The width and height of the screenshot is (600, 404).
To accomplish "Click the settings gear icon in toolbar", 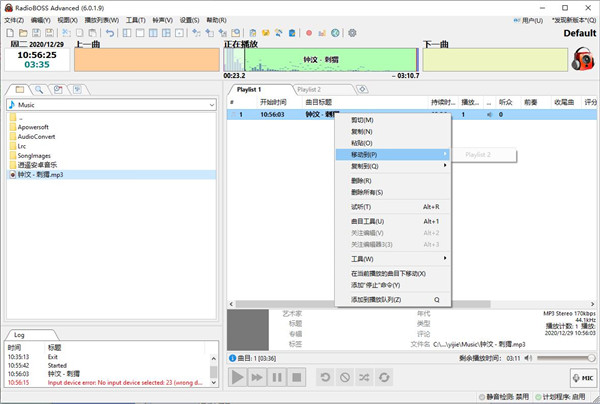I will click(x=352, y=33).
